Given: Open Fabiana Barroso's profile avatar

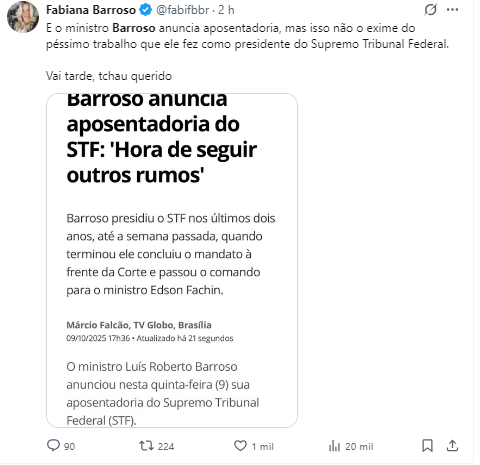Looking at the screenshot, I should click(23, 17).
